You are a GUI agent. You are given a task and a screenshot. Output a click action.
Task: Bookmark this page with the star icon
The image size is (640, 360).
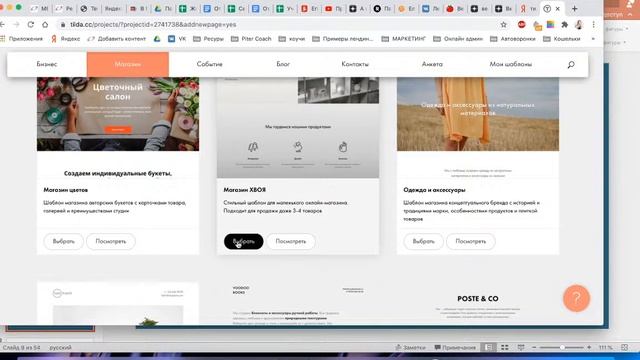(x=504, y=24)
